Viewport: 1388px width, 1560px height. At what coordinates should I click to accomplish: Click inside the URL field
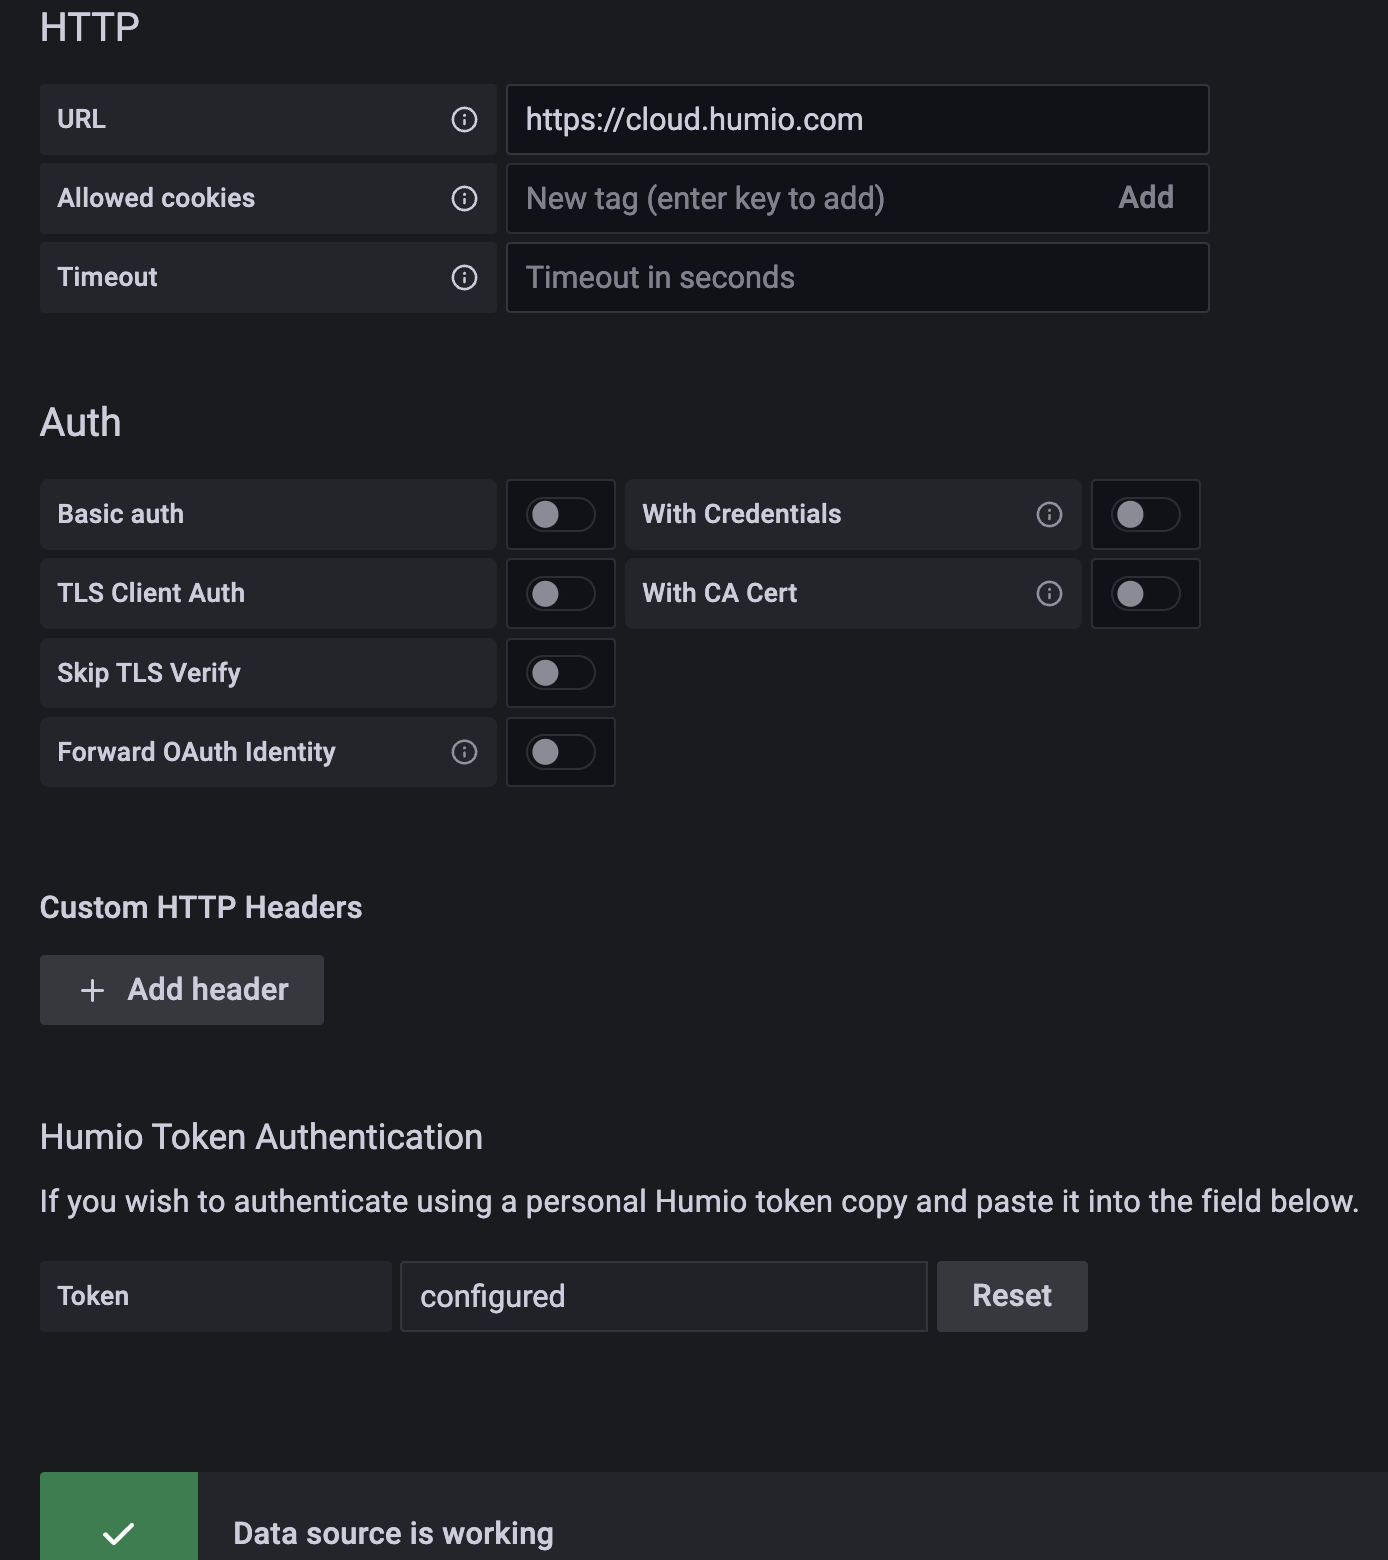[x=857, y=119]
